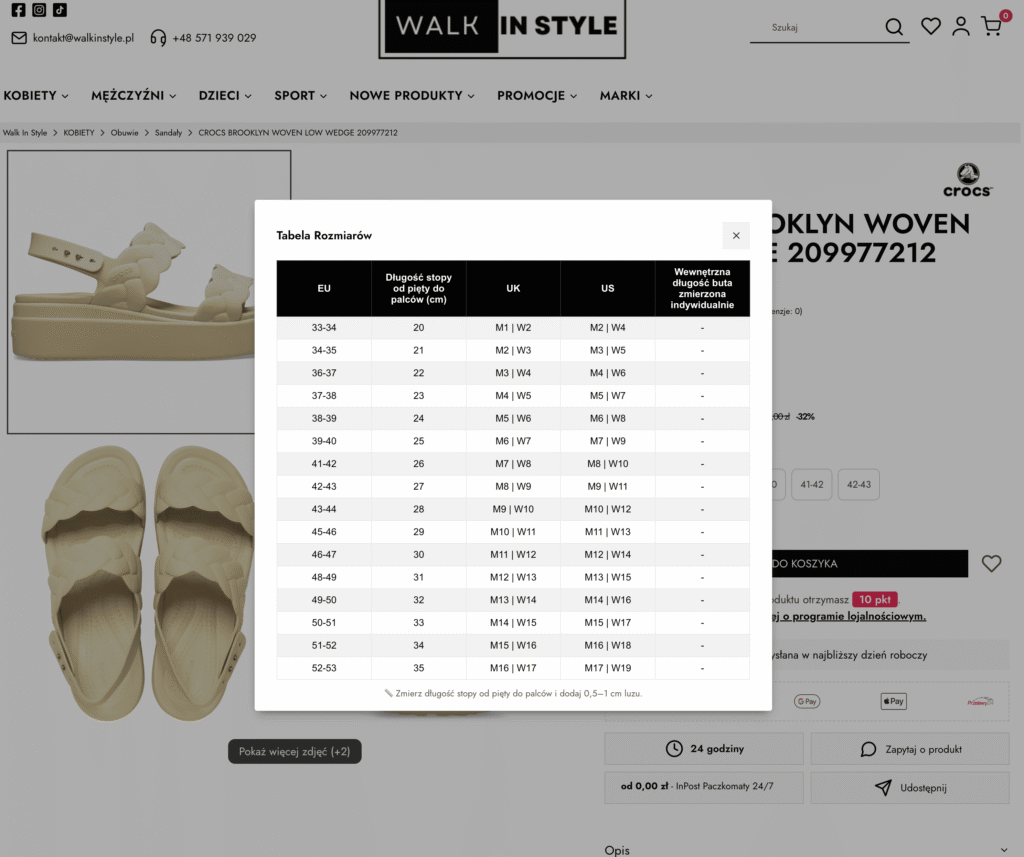Open the user account icon
Image resolution: width=1024 pixels, height=857 pixels.
click(x=961, y=26)
